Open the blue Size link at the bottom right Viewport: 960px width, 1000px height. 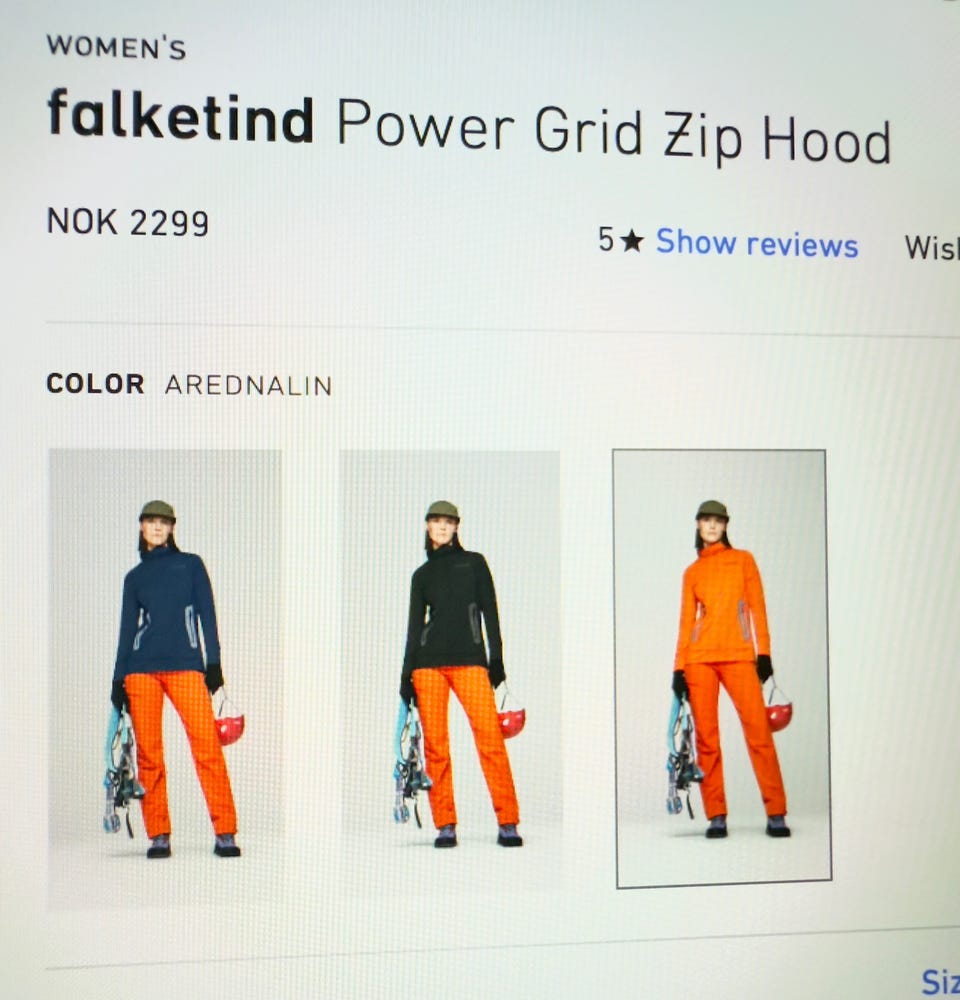click(941, 982)
